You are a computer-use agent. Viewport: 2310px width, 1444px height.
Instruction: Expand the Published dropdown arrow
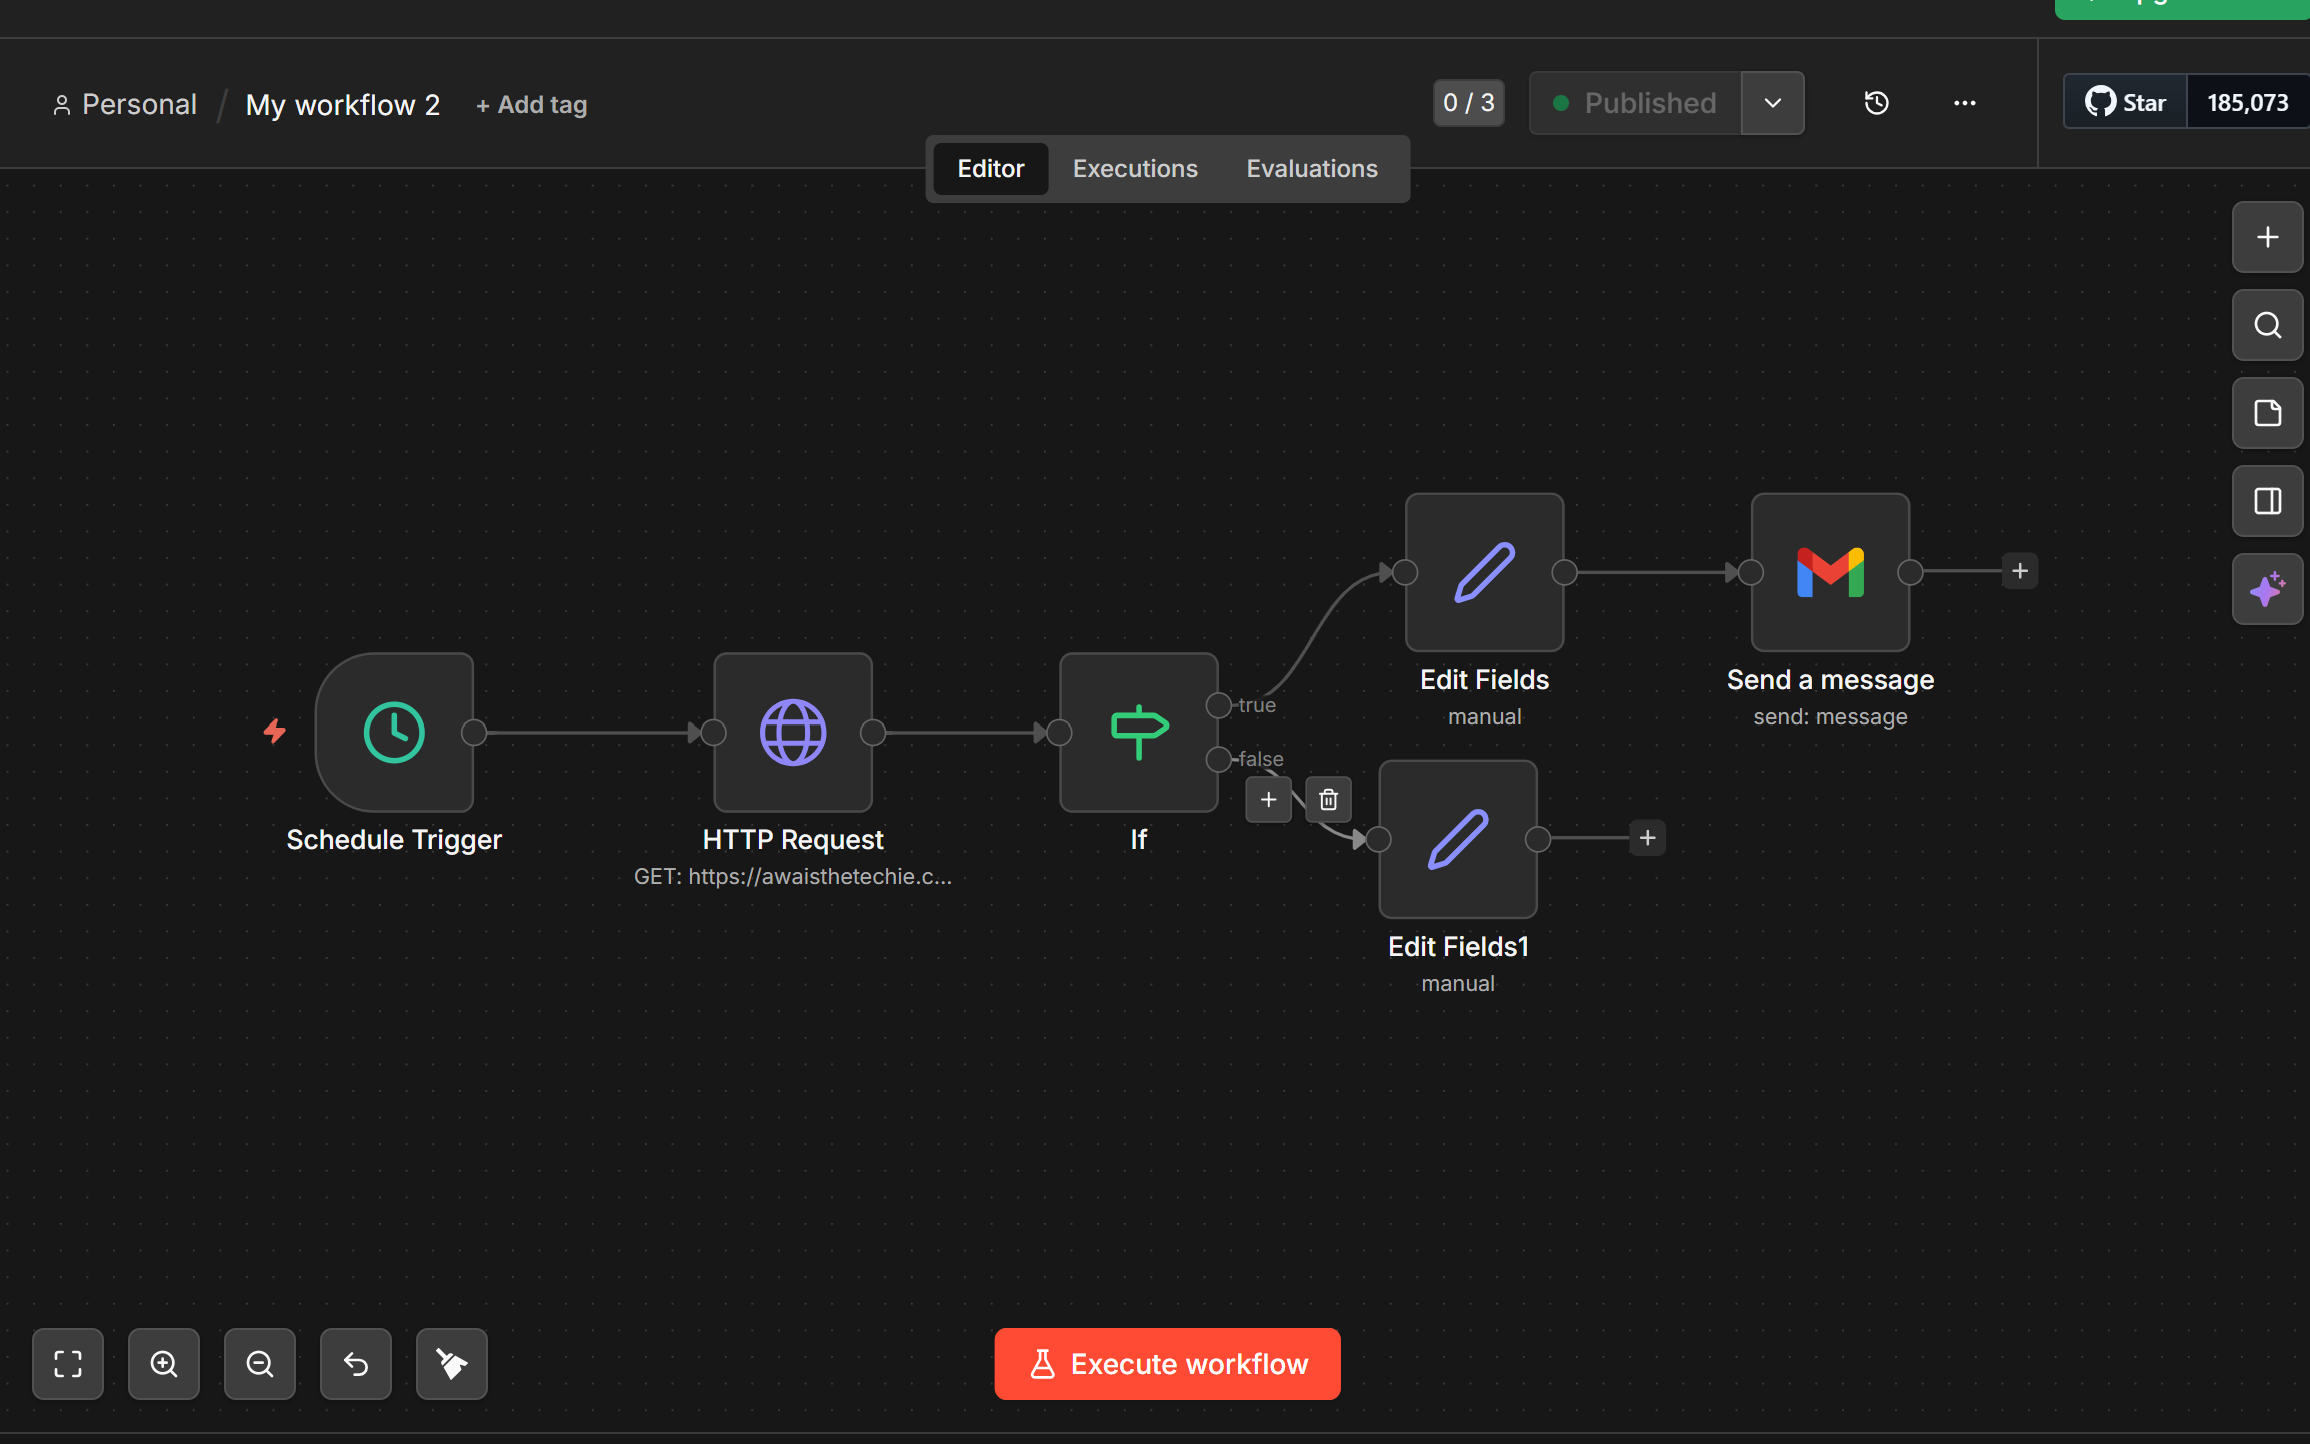click(1772, 103)
